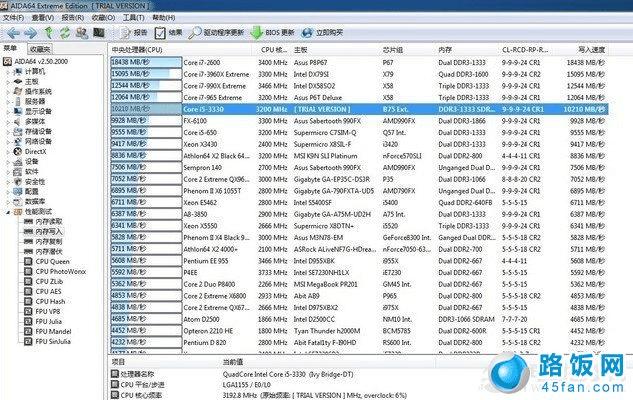The height and width of the screenshot is (400, 633).
Task: Select 内存写入 memory write benchmark
Action: coord(48,232)
